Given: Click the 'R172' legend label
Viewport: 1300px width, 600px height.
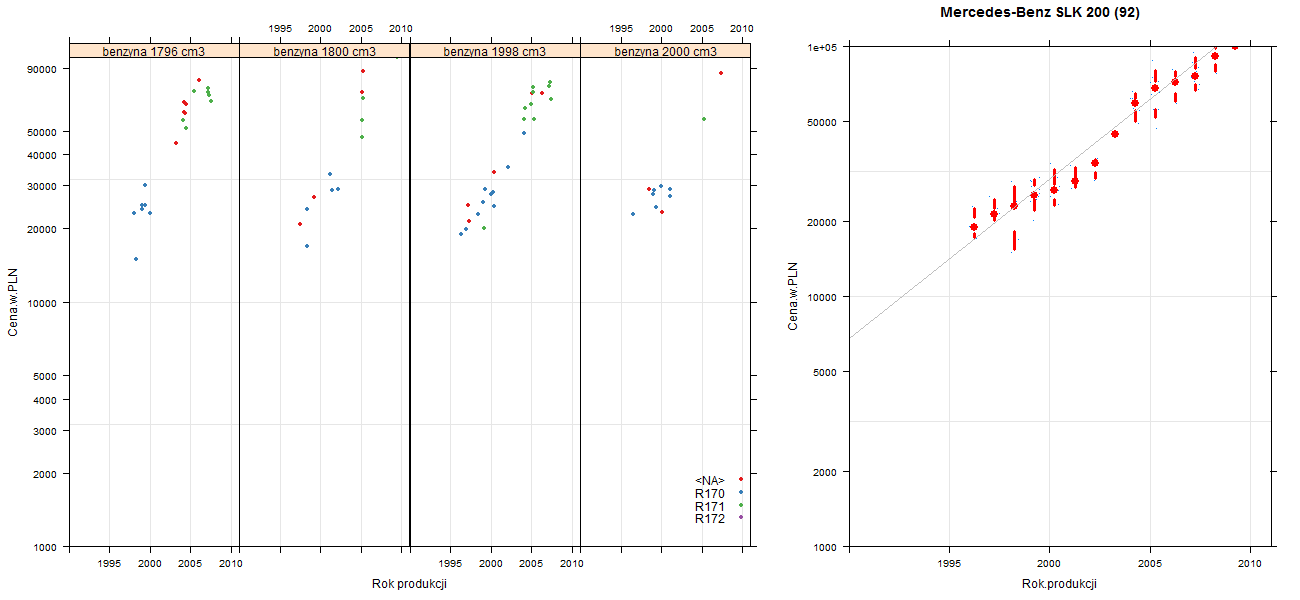Looking at the screenshot, I should pyautogui.click(x=710, y=519).
